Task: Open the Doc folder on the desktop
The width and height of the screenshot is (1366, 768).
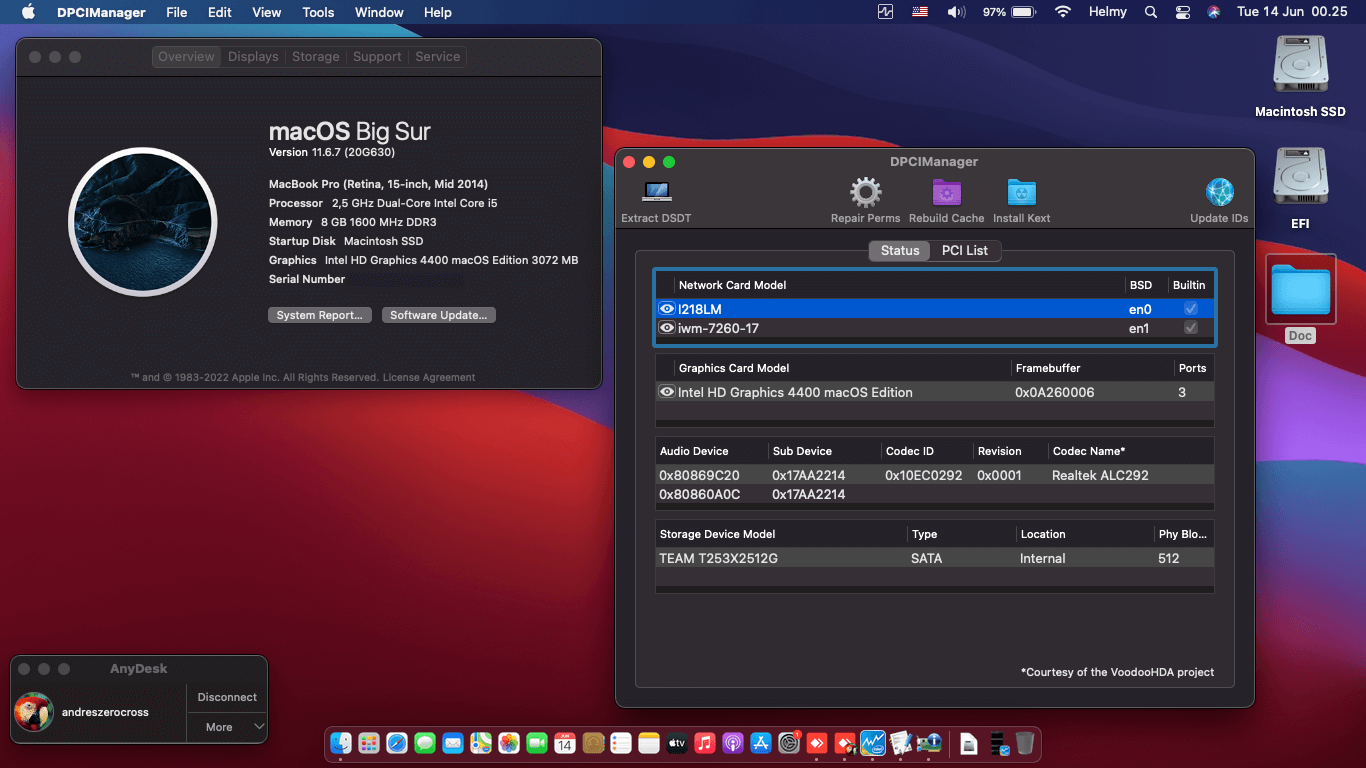Action: tap(1299, 290)
